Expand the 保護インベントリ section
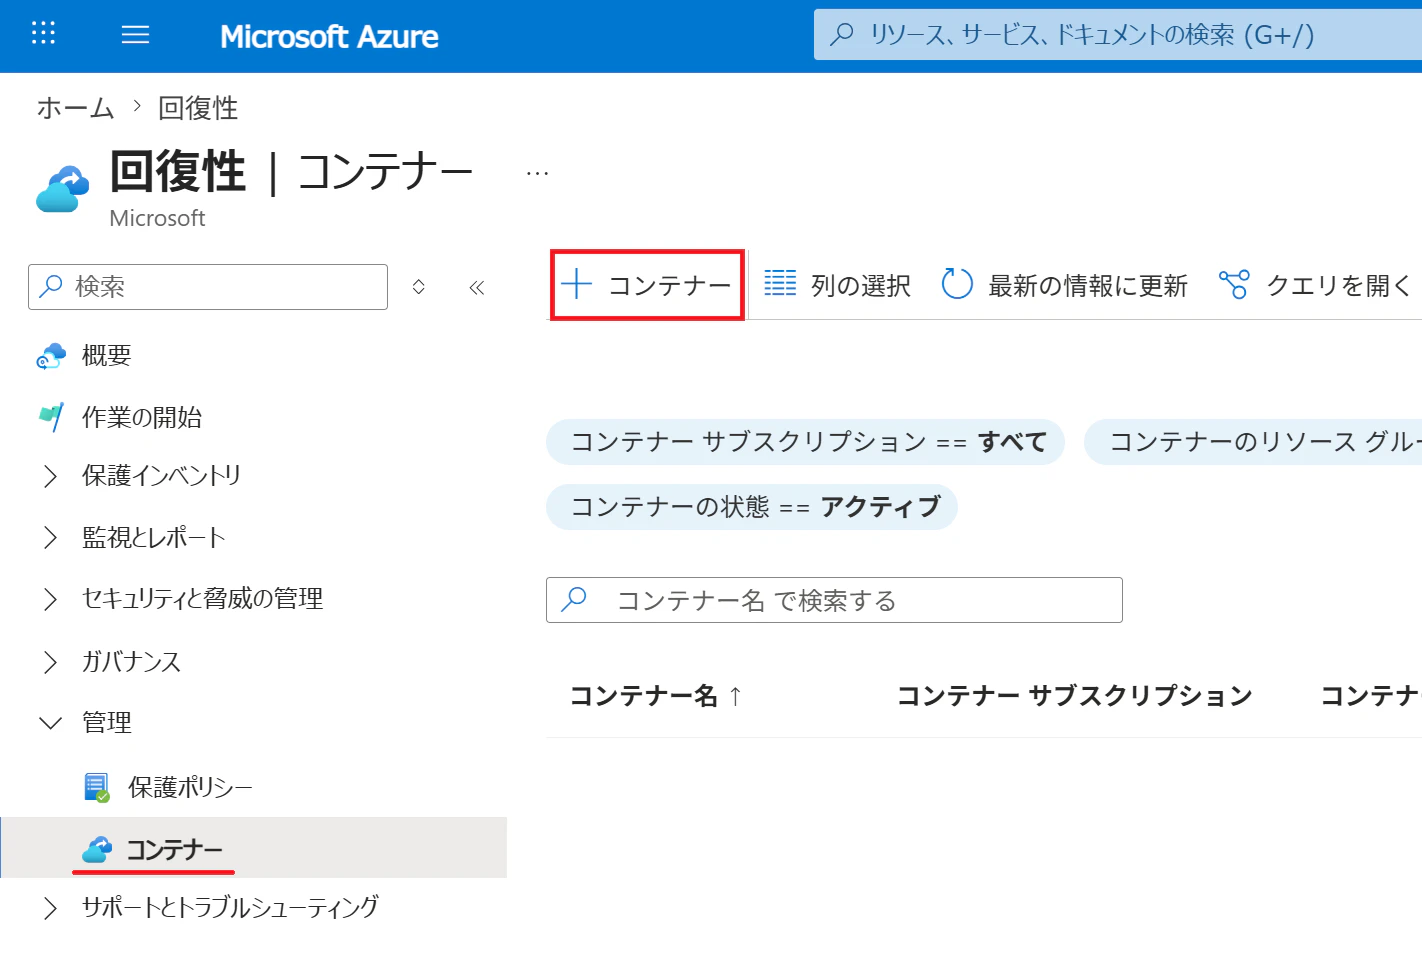The width and height of the screenshot is (1422, 960). pos(50,477)
